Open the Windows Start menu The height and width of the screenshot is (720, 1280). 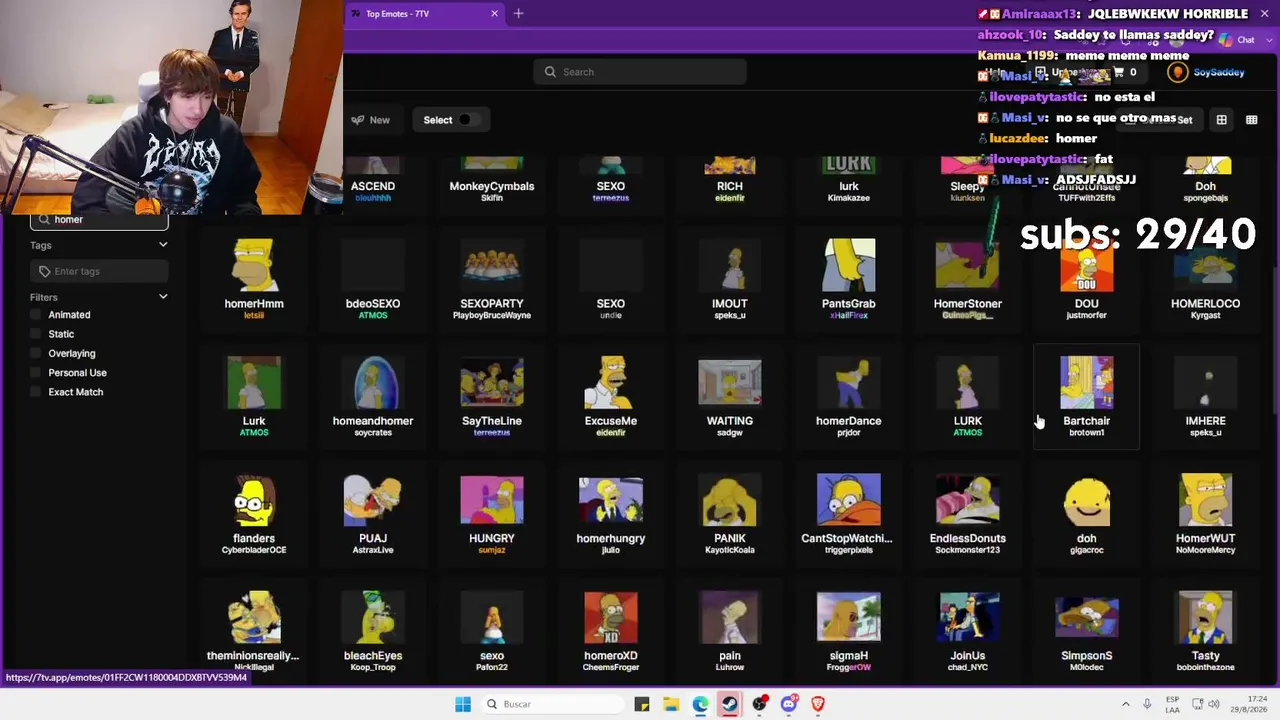coord(462,704)
